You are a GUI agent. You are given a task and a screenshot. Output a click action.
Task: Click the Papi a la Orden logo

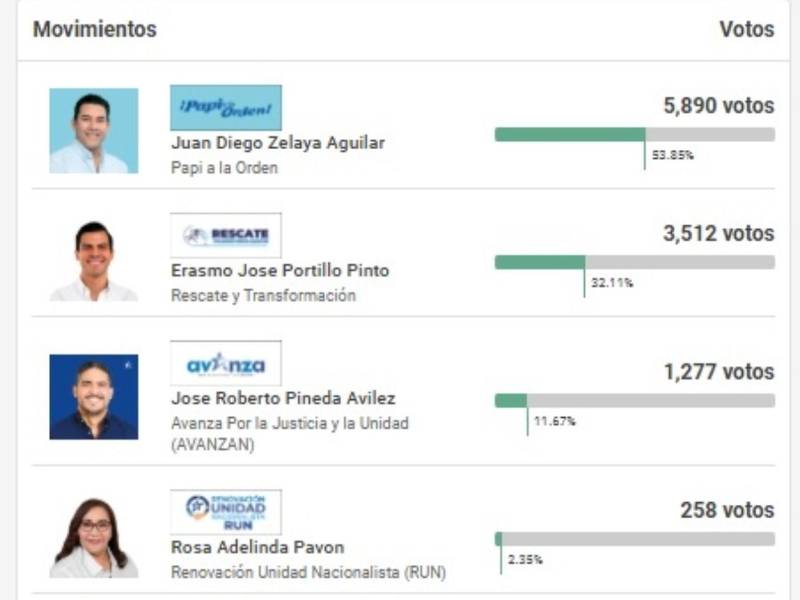tap(225, 107)
